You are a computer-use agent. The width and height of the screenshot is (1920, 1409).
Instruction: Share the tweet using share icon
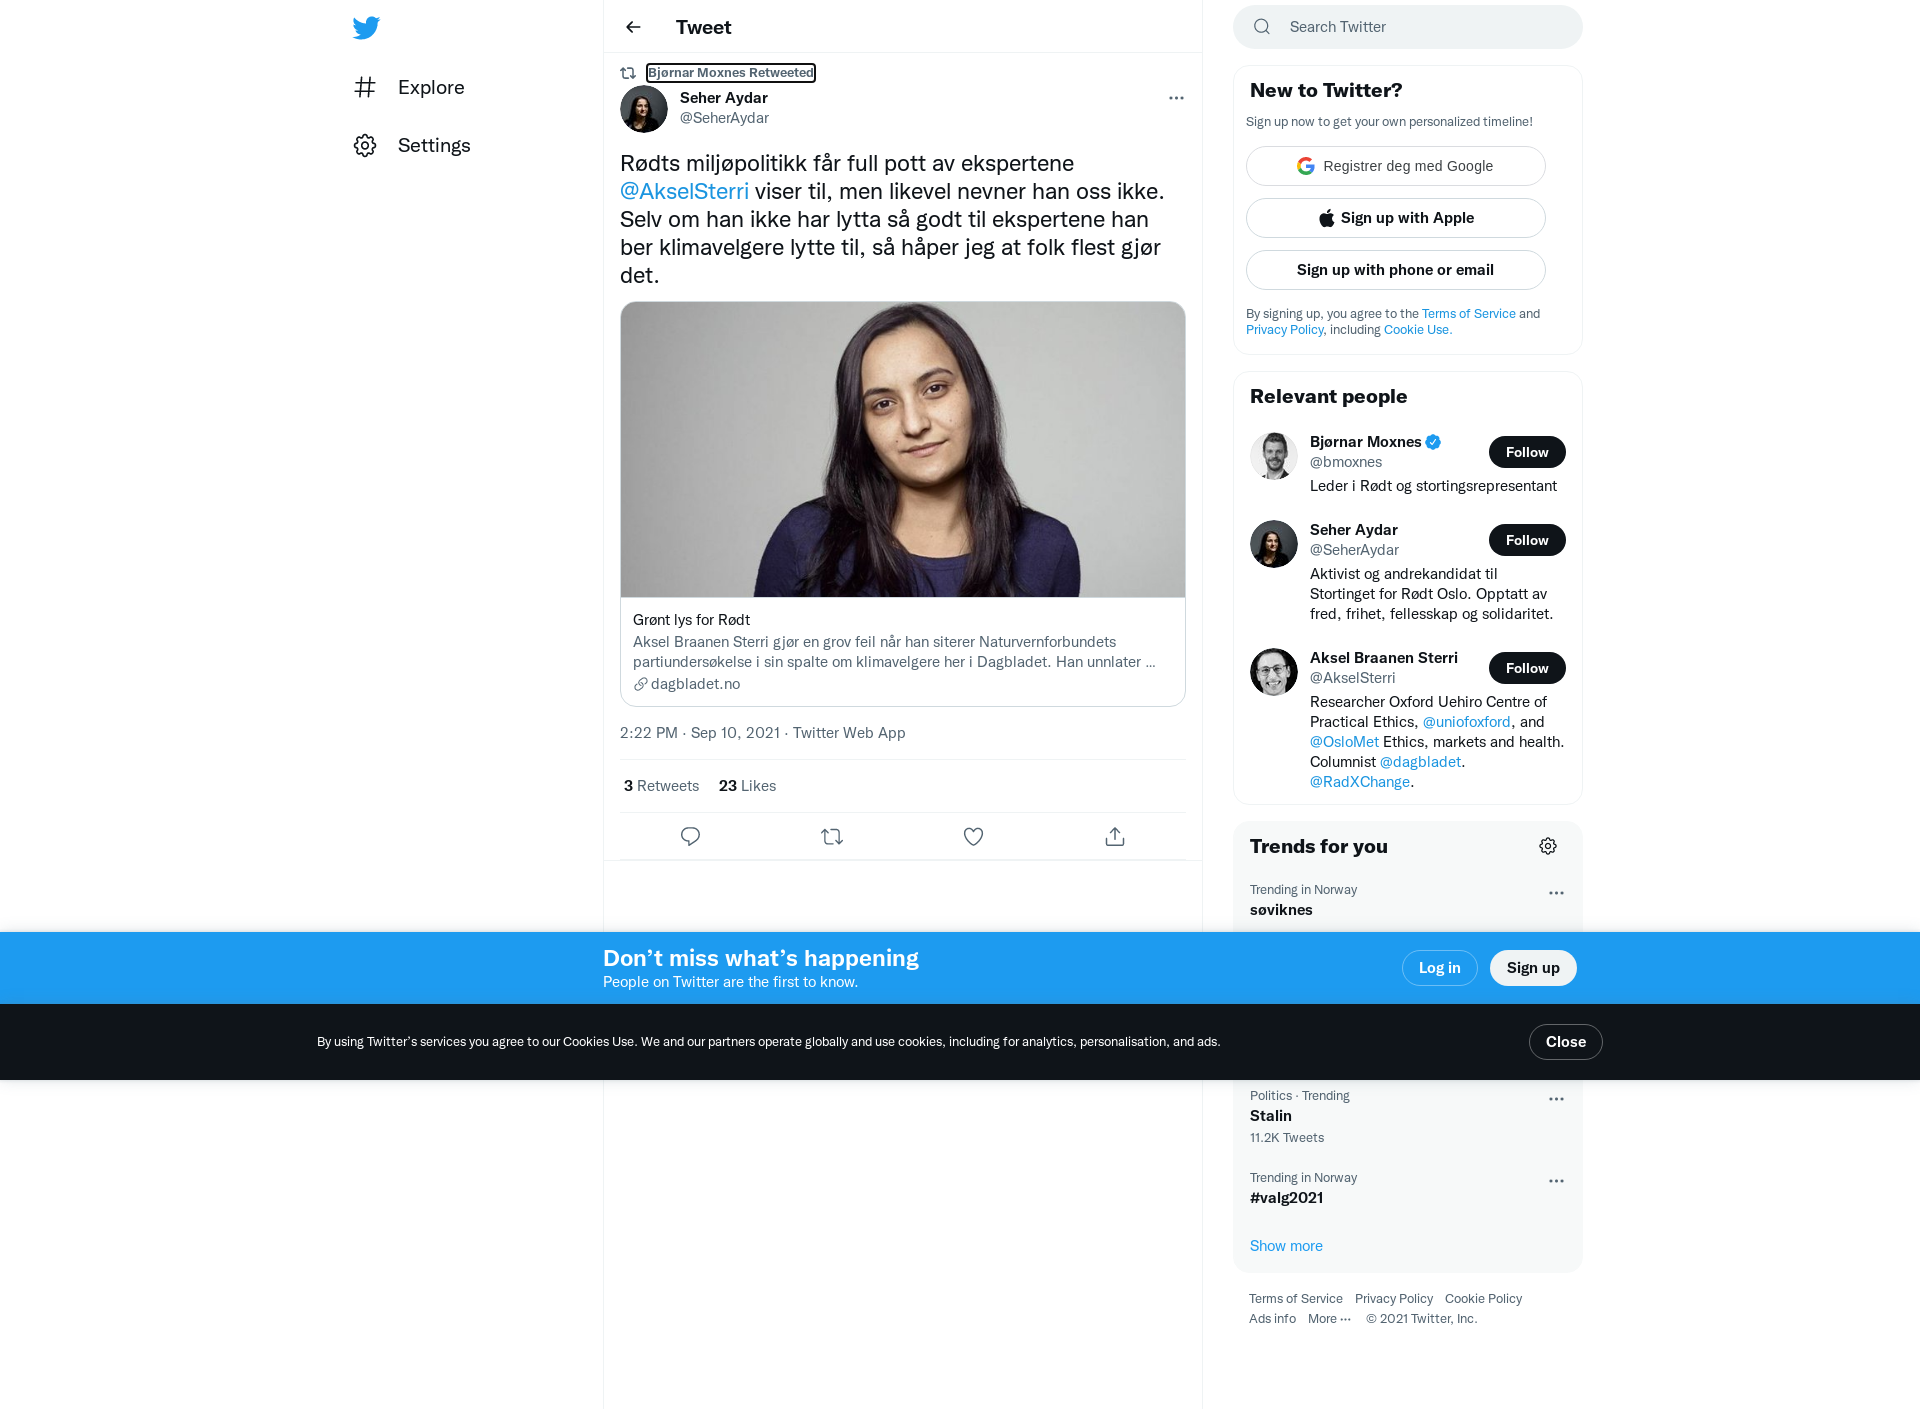pyautogui.click(x=1115, y=836)
